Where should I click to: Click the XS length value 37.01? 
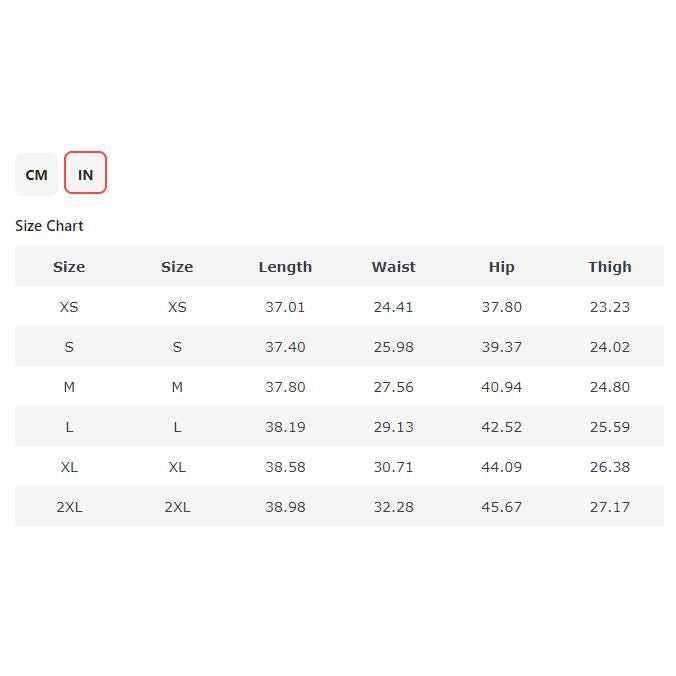(285, 307)
